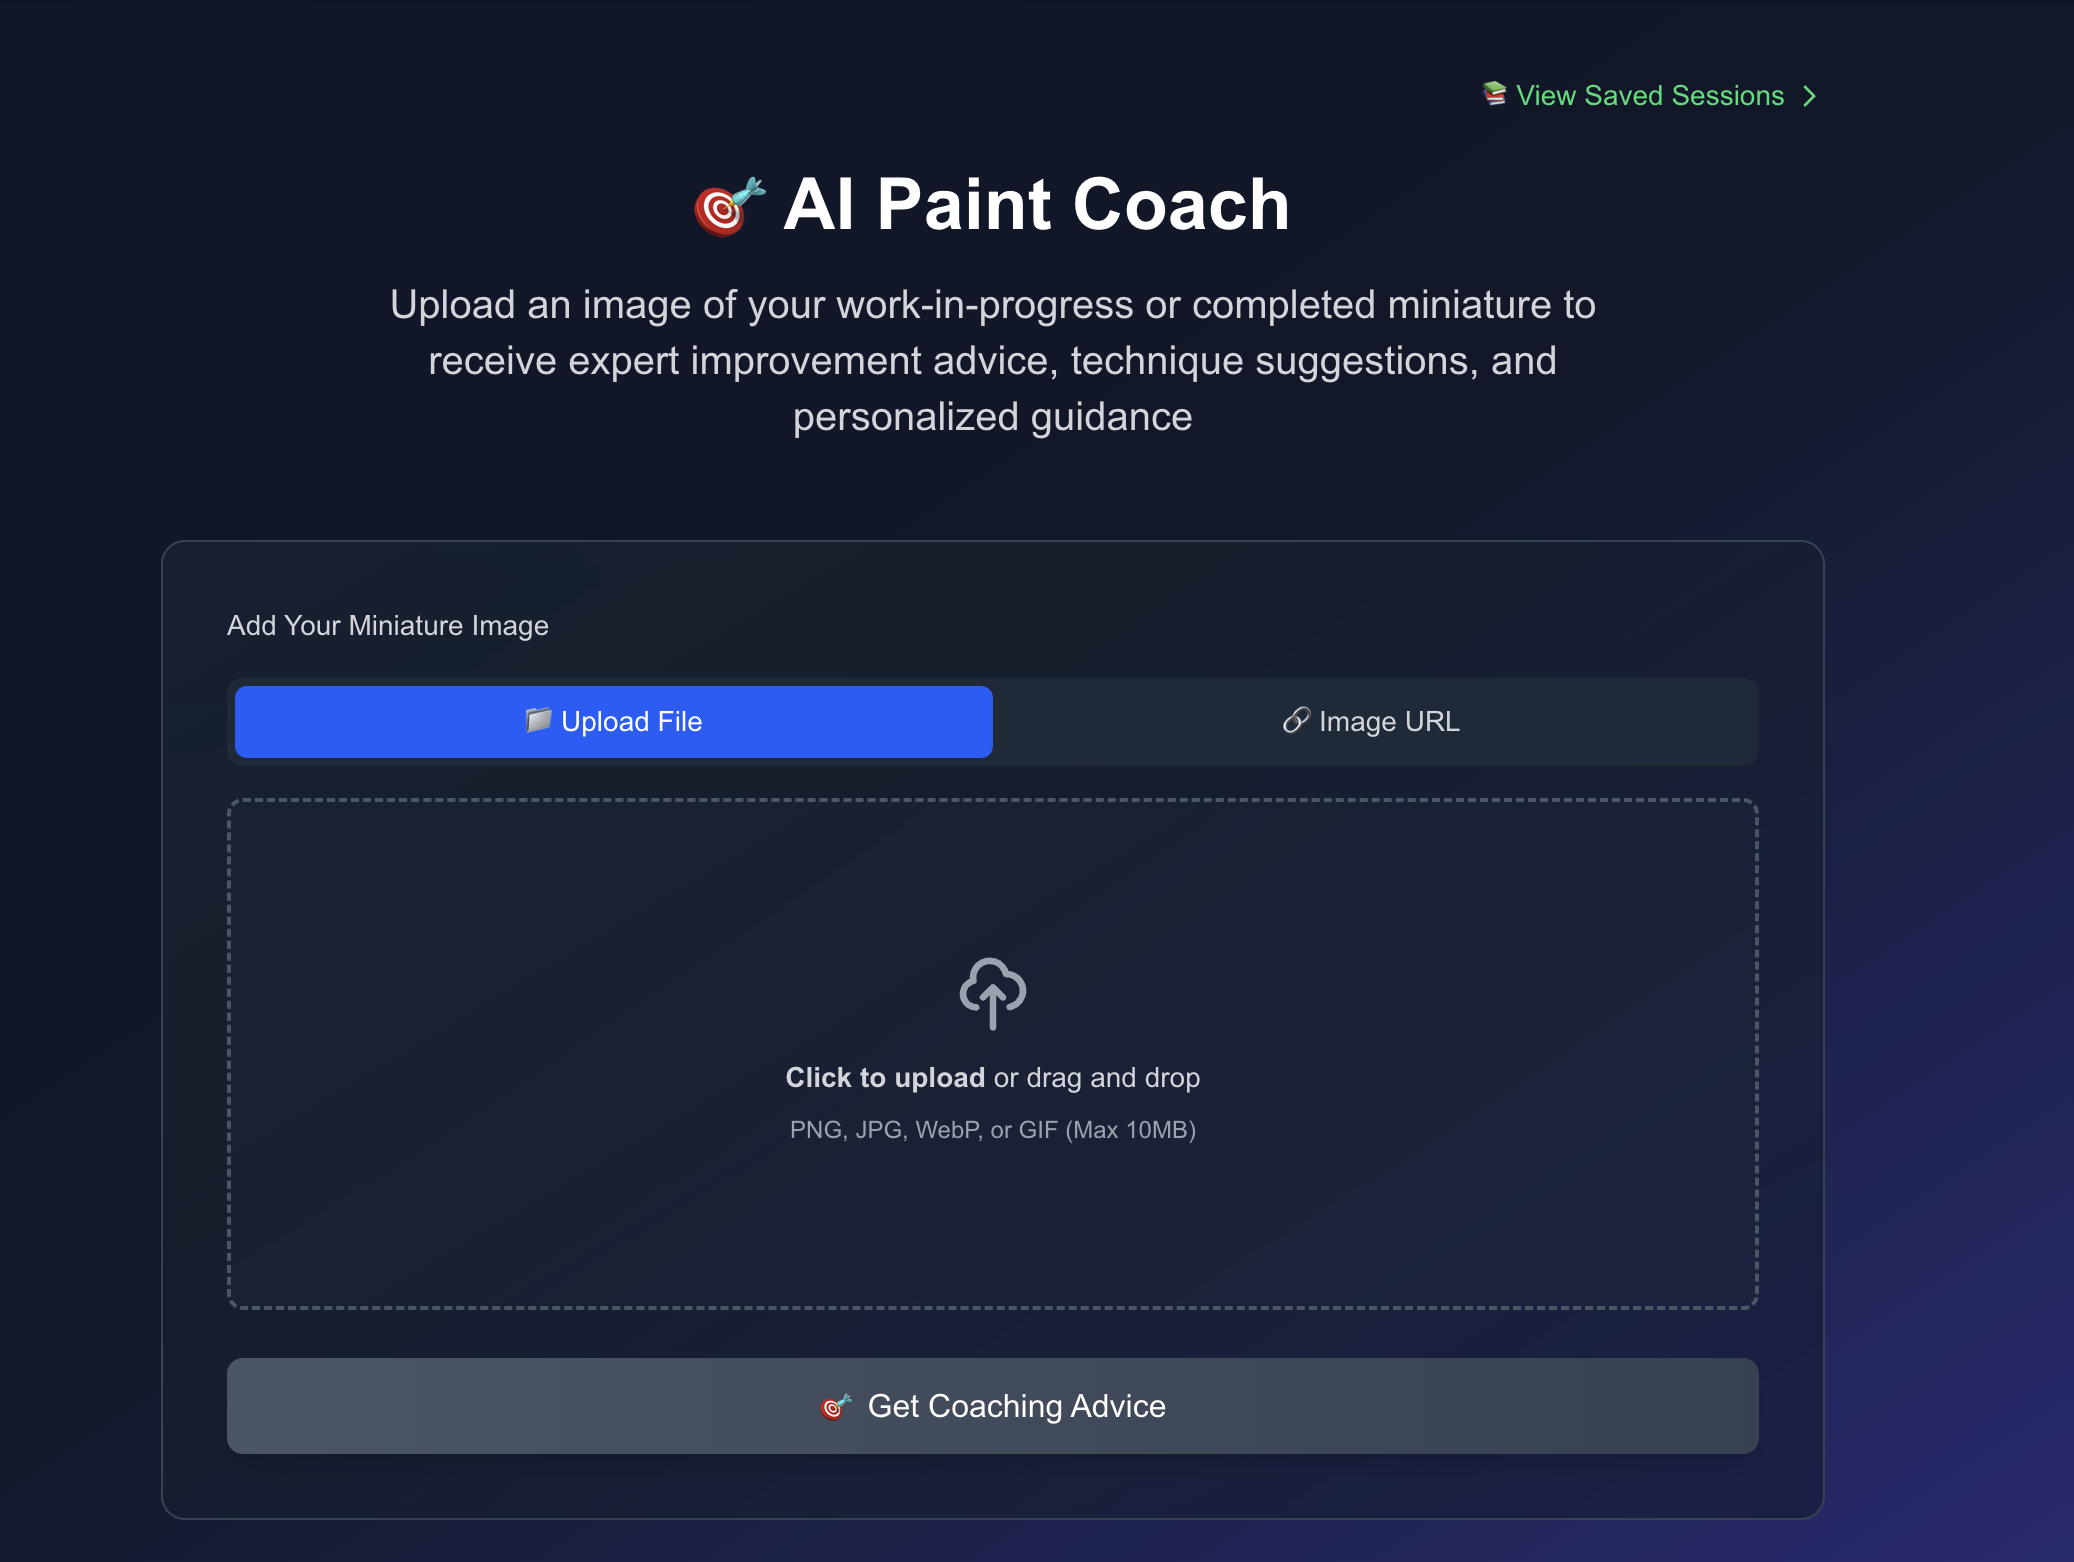Screen dimensions: 2074x1562
Task: Click the 'PNG, JPG, WebP, or GIF (Max 10MB)' text
Action: (x=993, y=1130)
